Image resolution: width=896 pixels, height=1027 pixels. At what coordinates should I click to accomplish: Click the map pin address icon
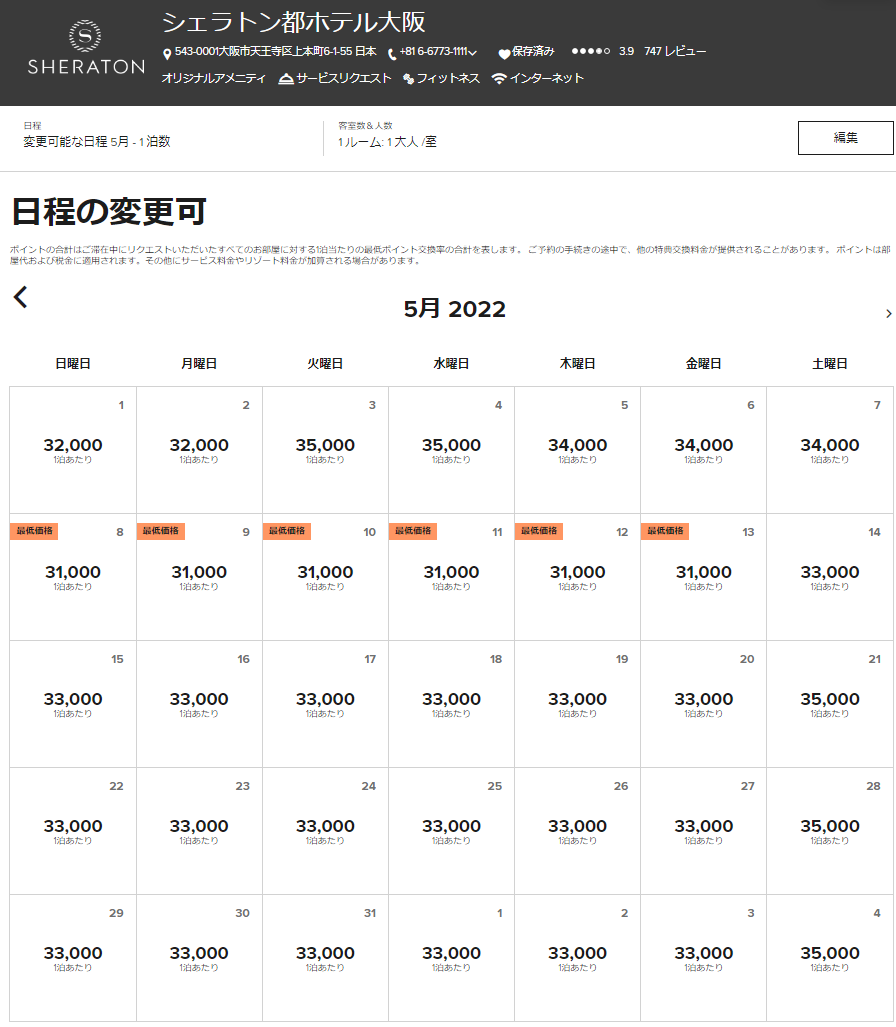pos(167,53)
